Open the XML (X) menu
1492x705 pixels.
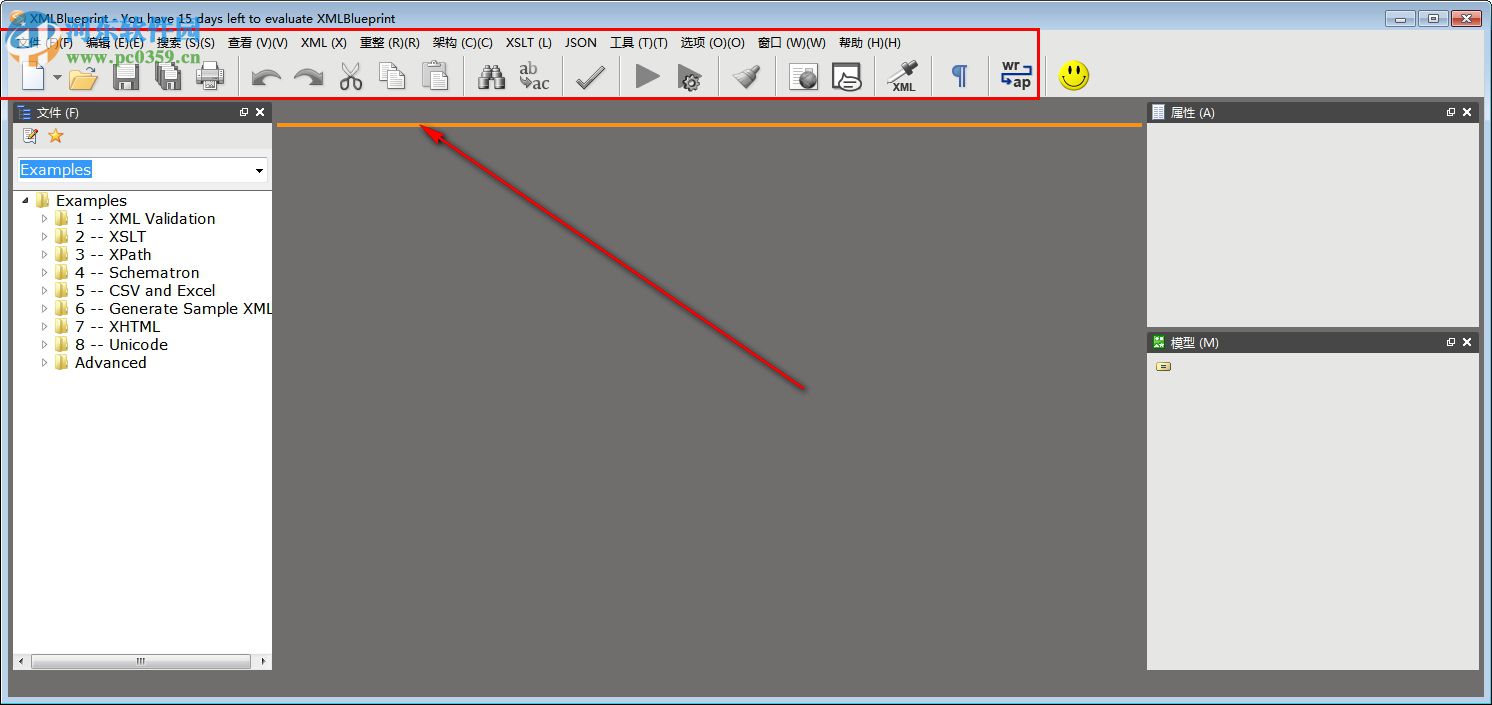point(324,43)
